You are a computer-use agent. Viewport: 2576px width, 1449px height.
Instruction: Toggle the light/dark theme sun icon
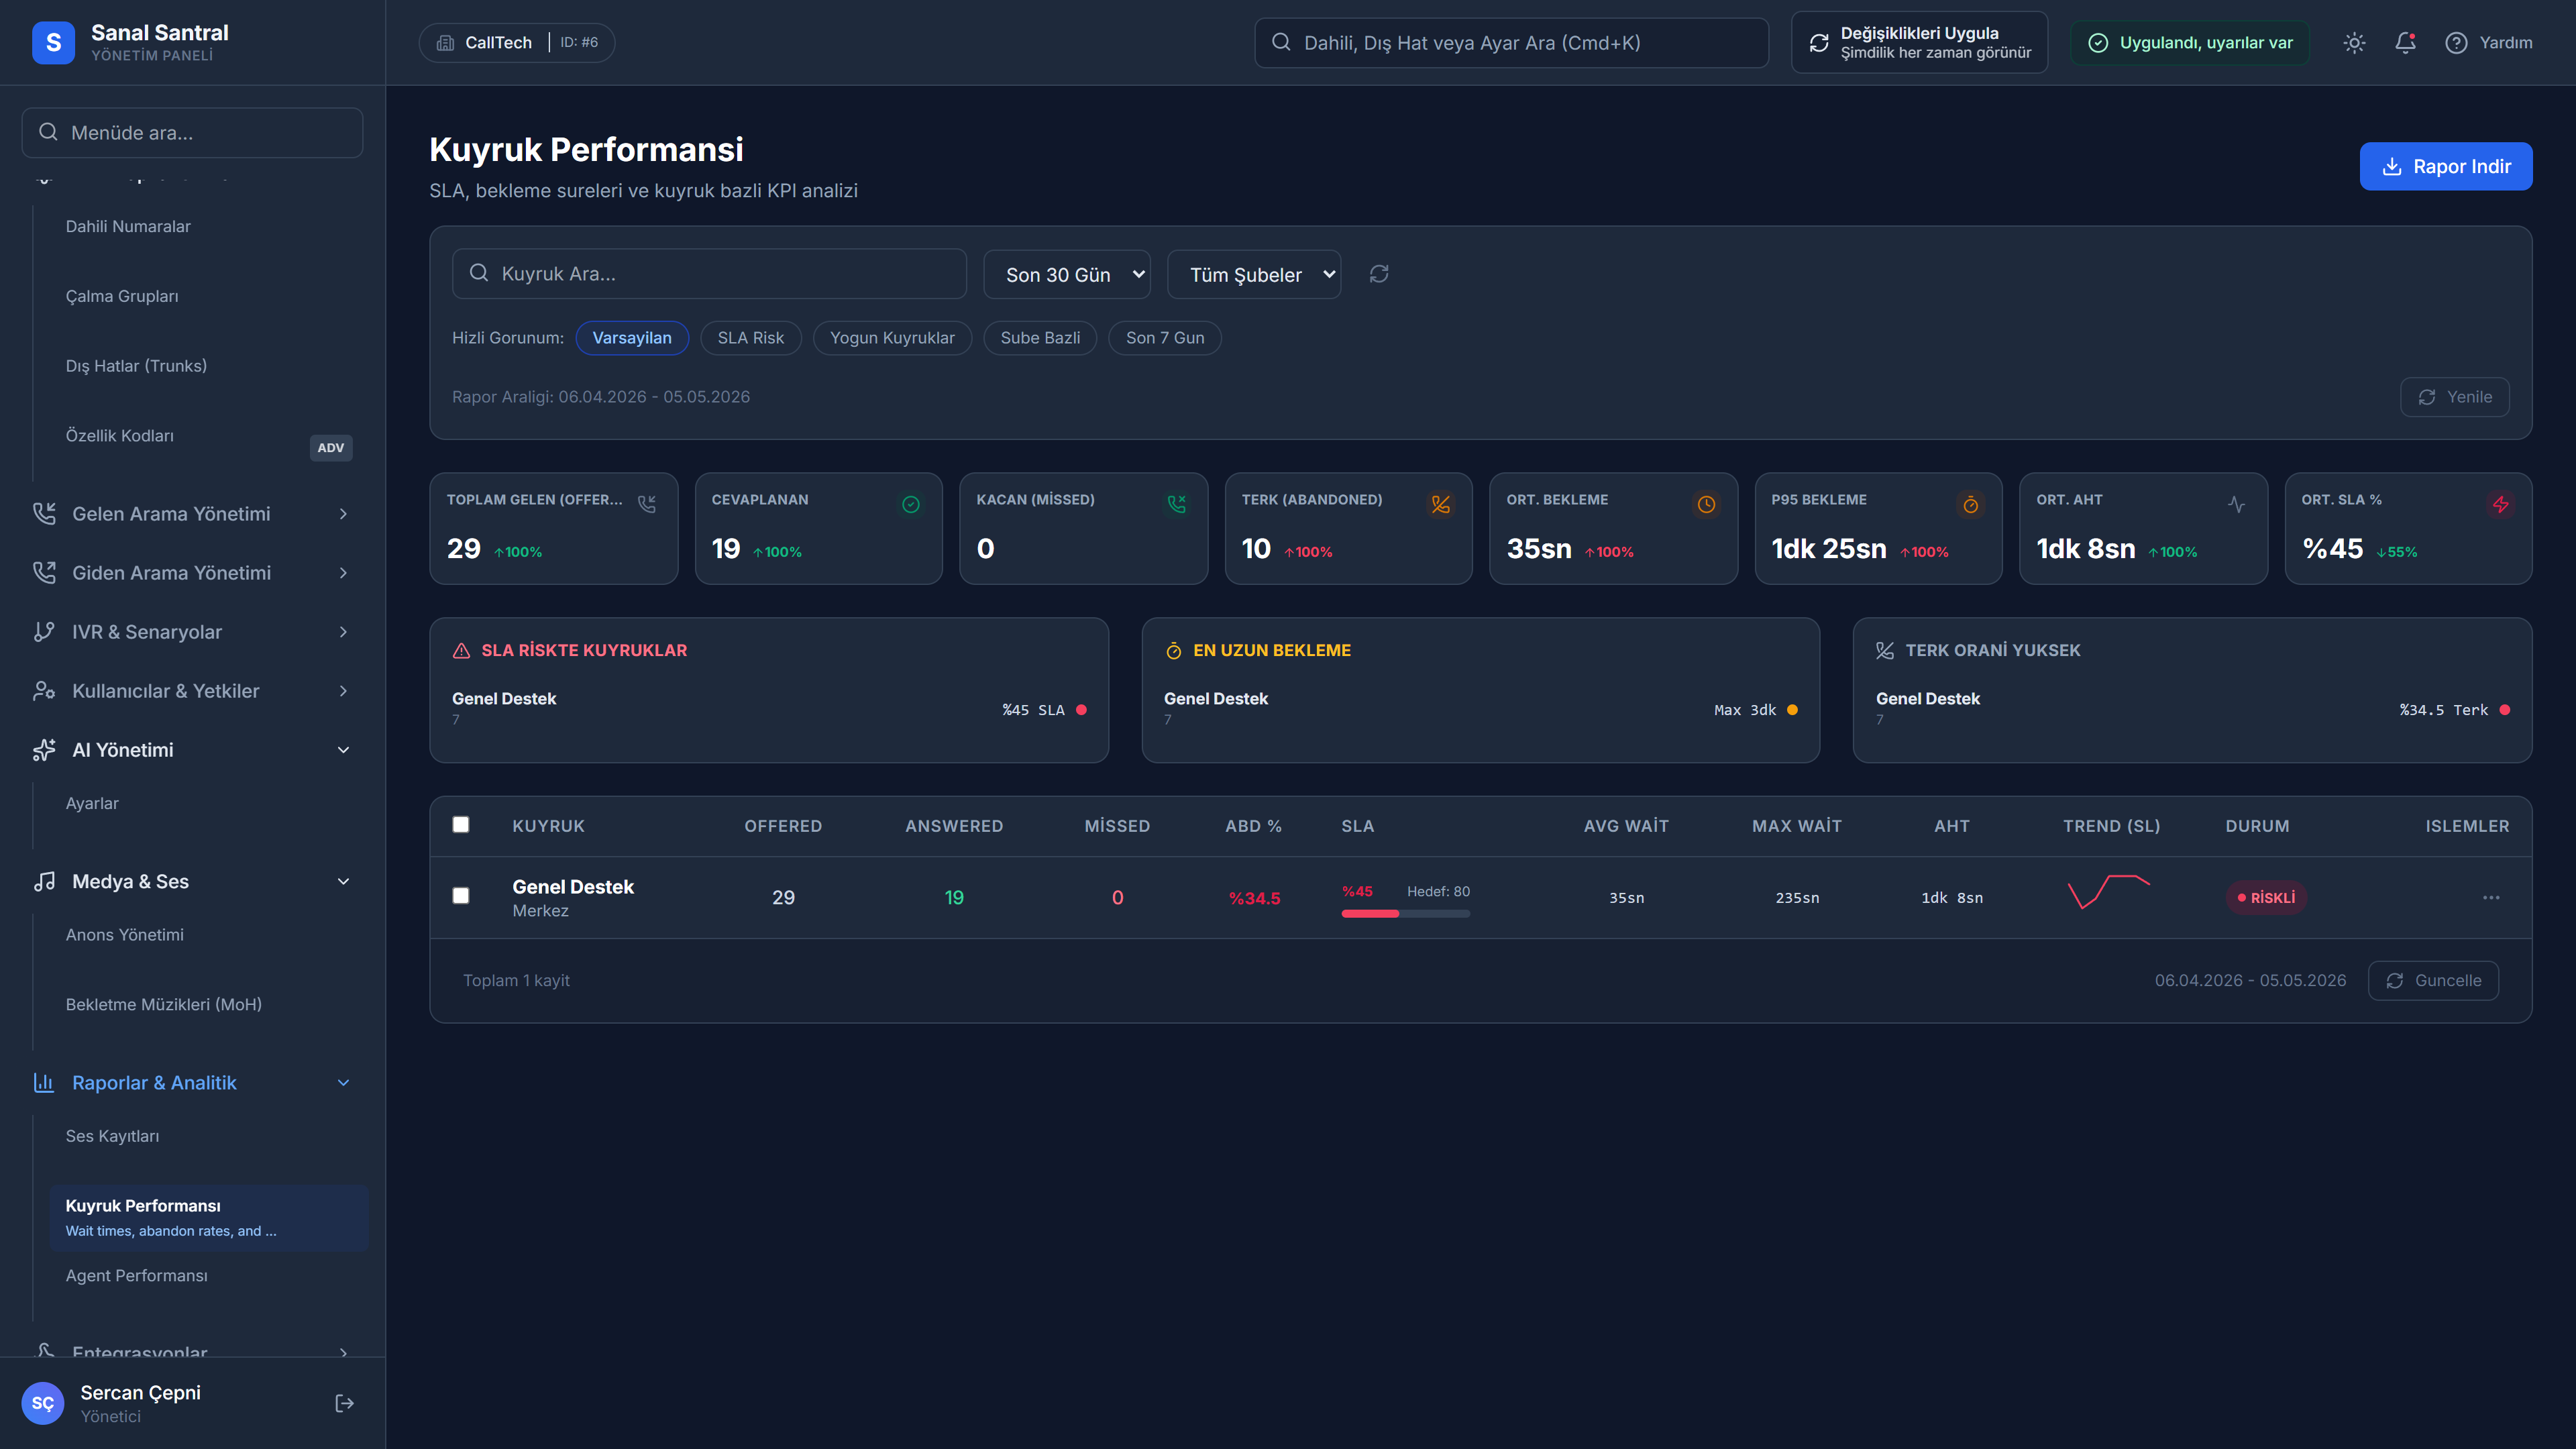[2354, 43]
